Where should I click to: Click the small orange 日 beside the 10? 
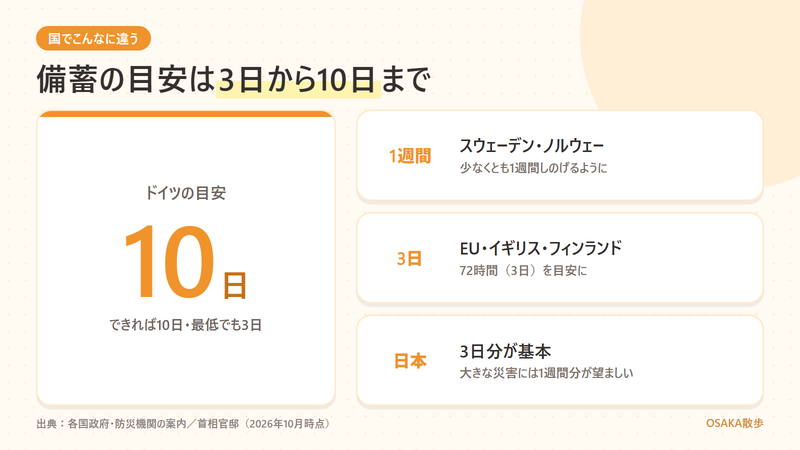(235, 285)
